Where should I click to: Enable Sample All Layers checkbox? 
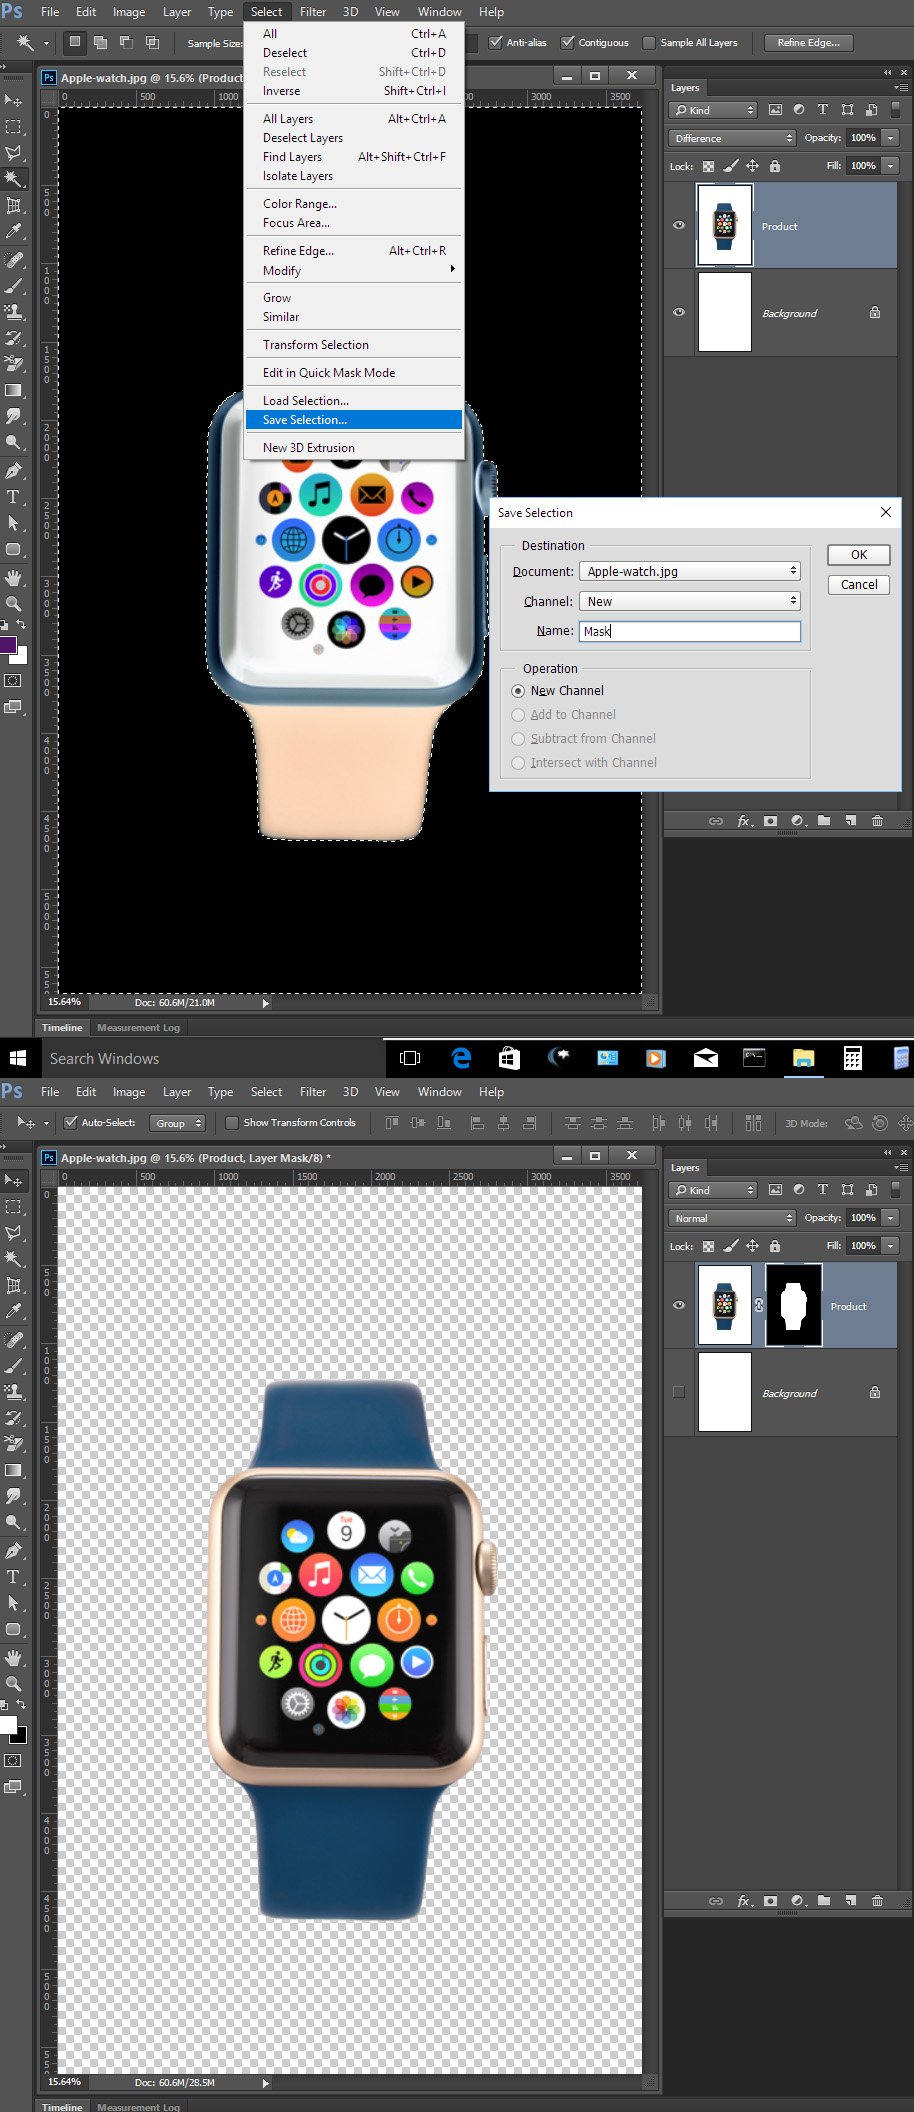tap(649, 42)
